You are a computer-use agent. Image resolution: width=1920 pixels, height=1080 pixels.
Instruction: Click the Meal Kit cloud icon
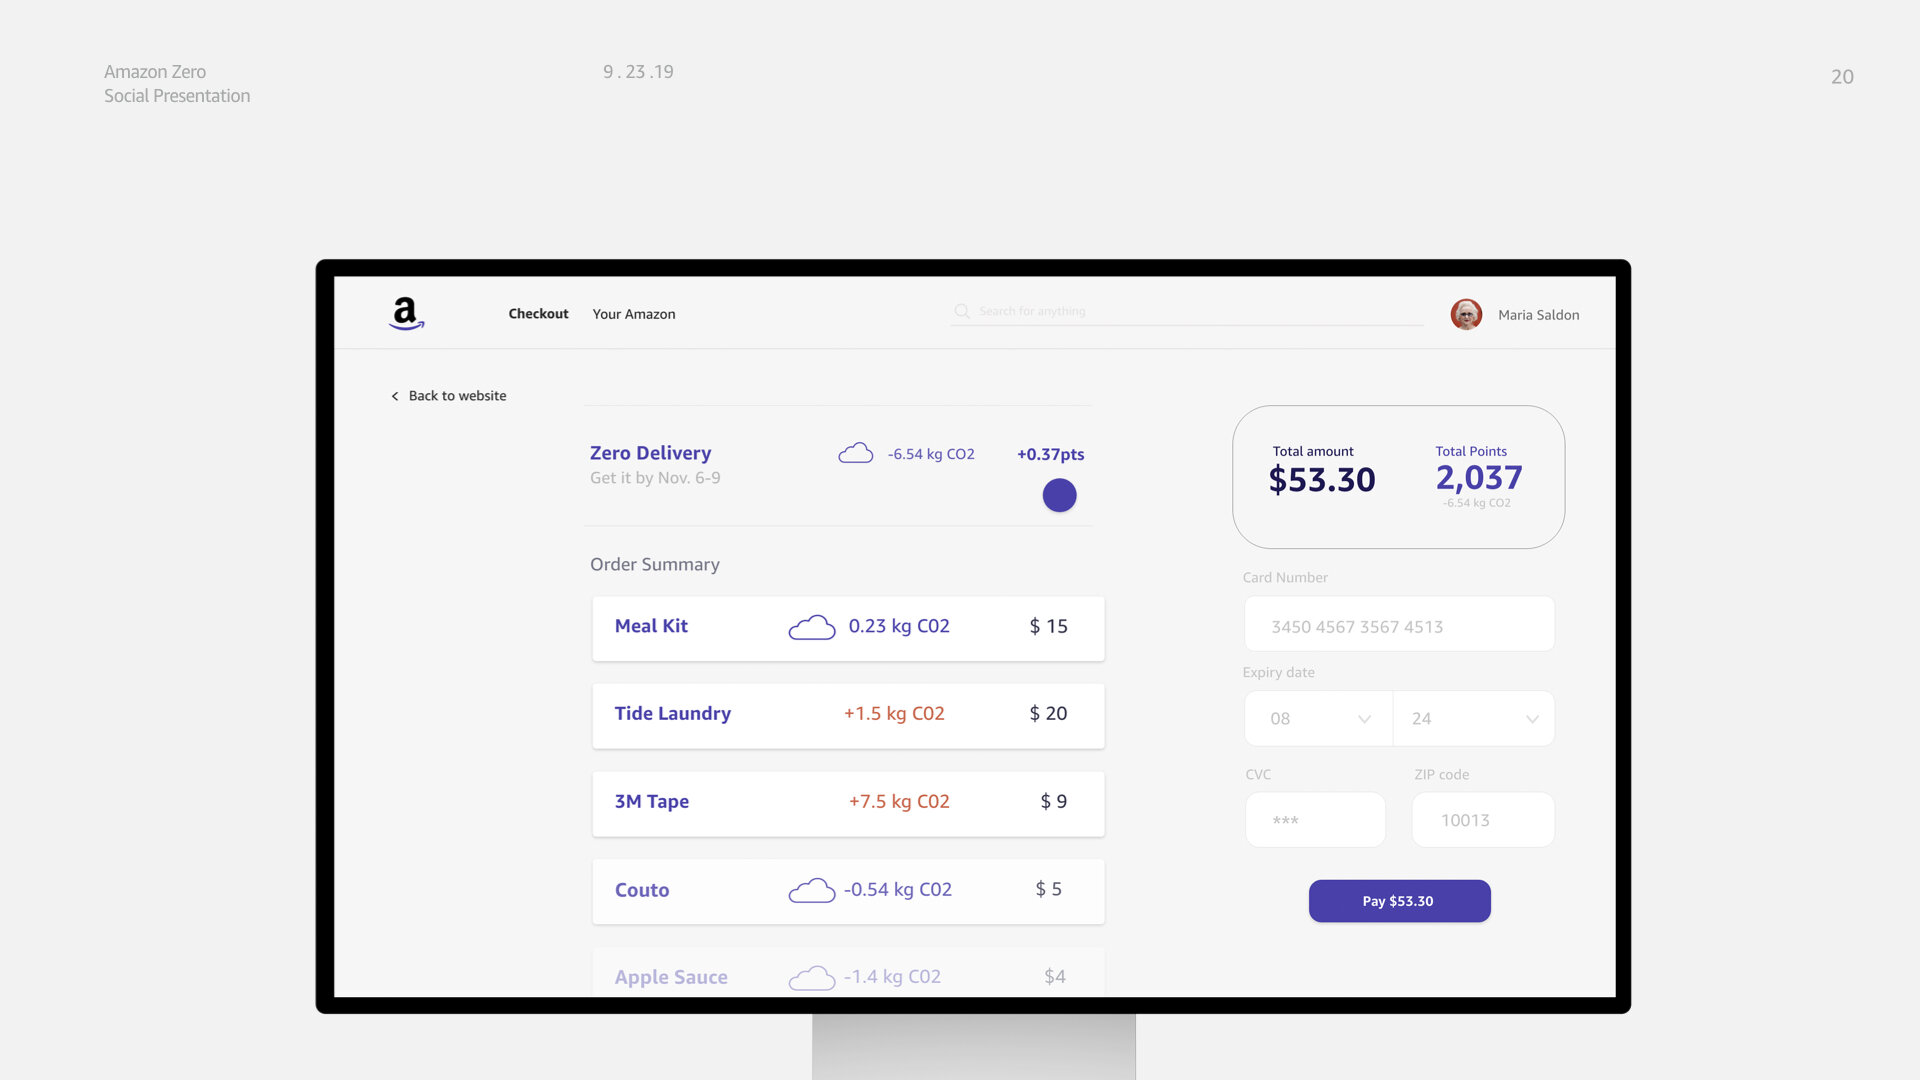(x=811, y=627)
